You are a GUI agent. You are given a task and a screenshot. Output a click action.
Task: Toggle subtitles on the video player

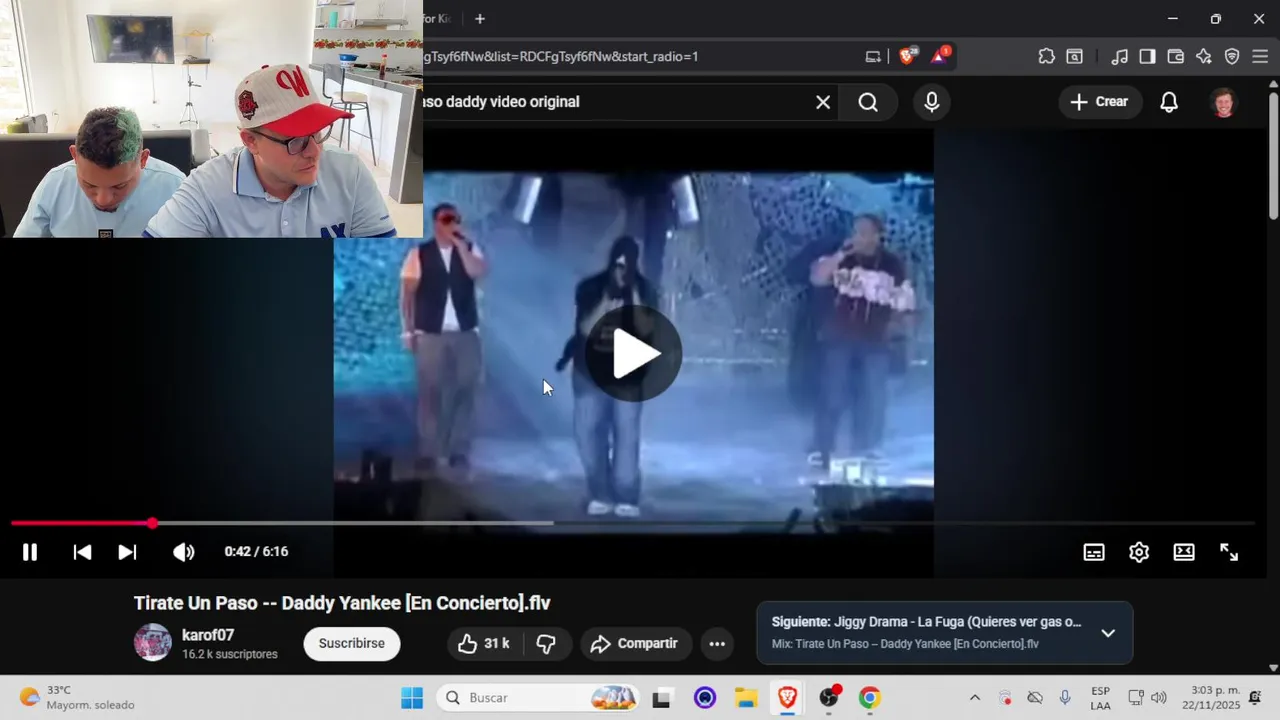(1094, 552)
